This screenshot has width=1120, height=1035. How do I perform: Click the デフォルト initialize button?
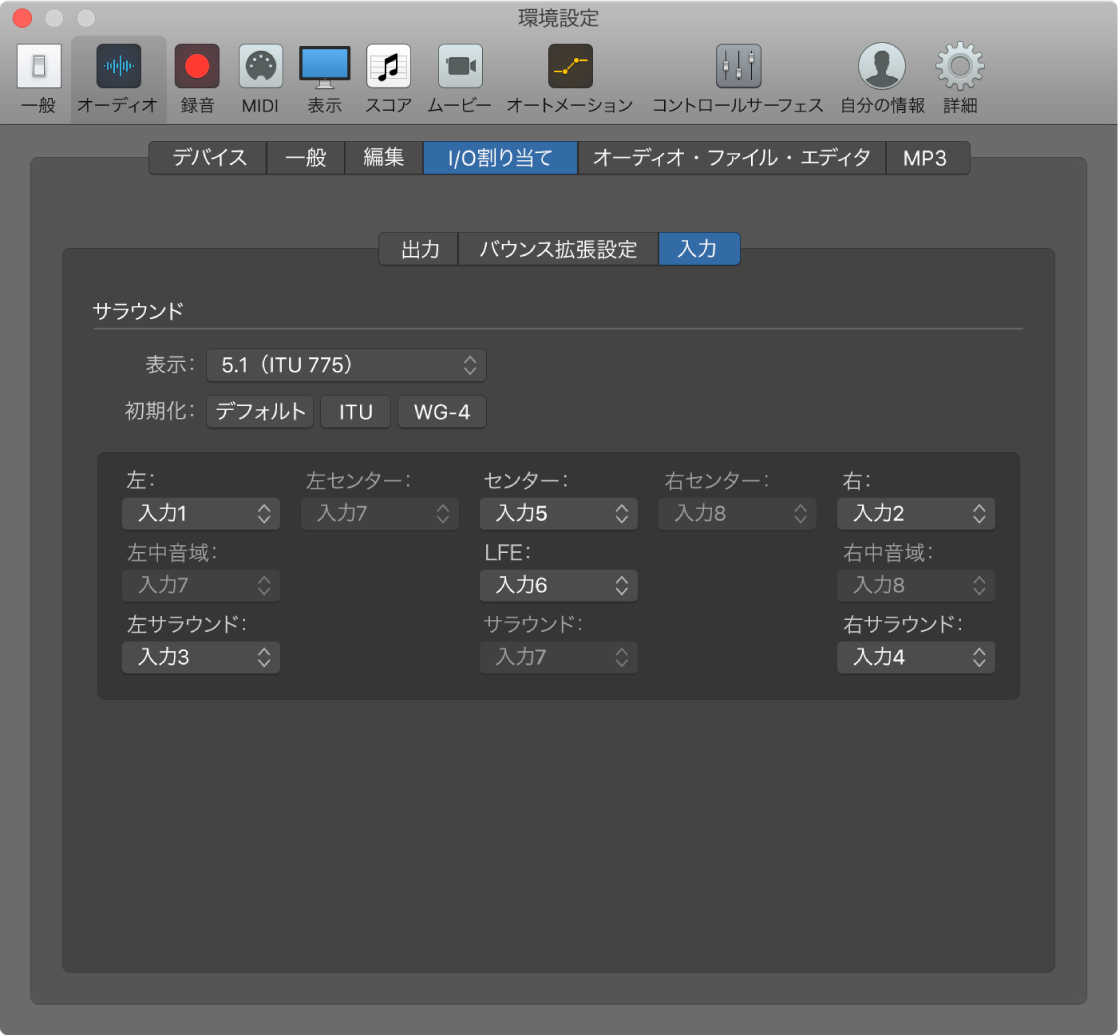260,412
